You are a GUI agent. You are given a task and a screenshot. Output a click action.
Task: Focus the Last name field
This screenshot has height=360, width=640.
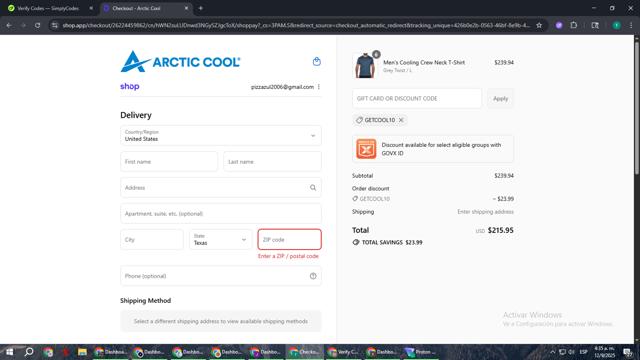[272, 162]
